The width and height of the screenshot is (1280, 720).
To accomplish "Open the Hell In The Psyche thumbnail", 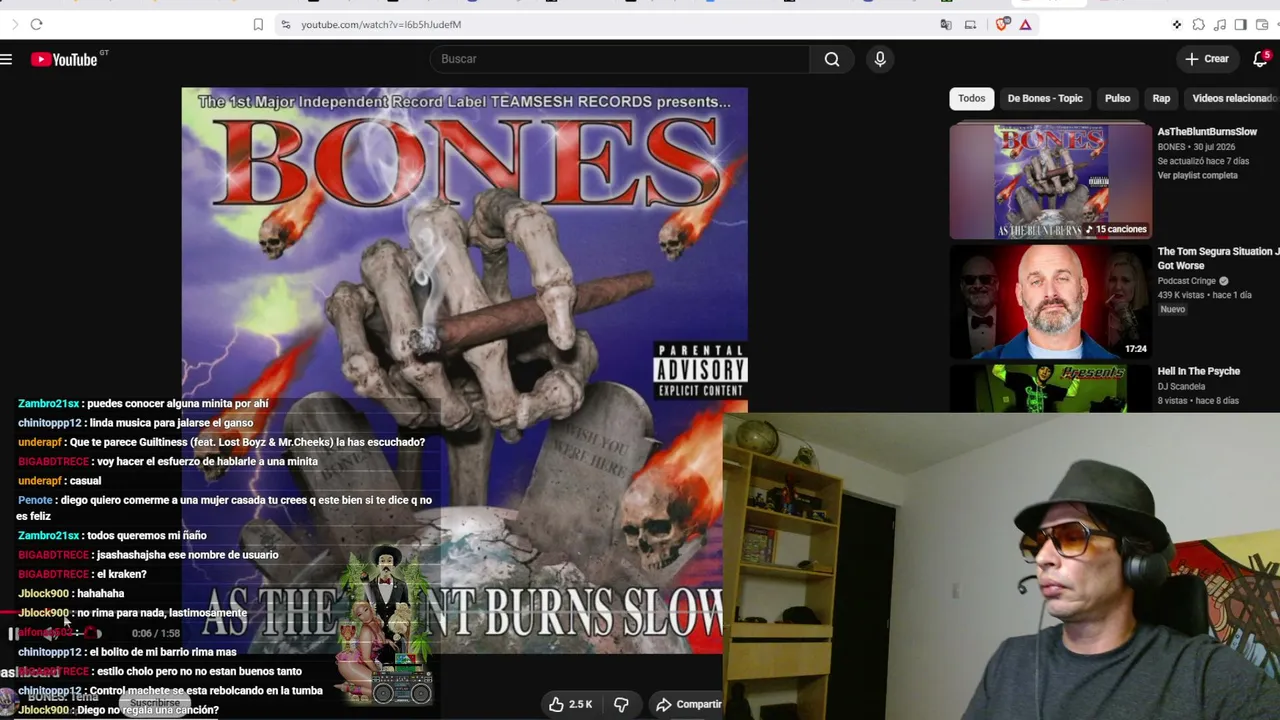I will [x=1050, y=388].
